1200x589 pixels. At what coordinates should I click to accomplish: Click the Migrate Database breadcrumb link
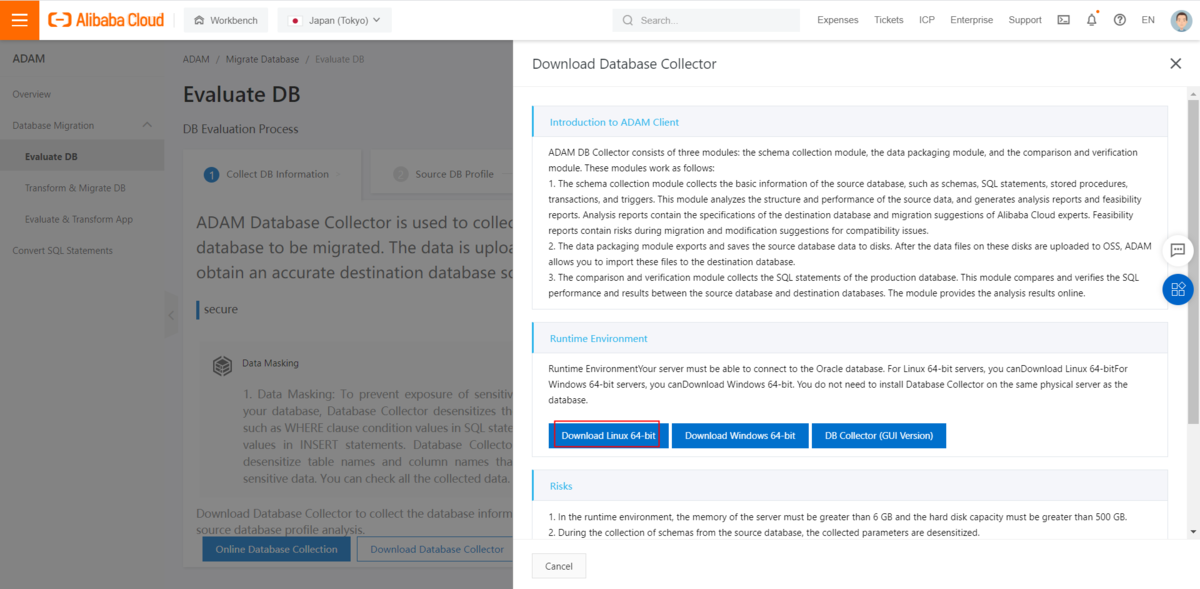pos(262,59)
